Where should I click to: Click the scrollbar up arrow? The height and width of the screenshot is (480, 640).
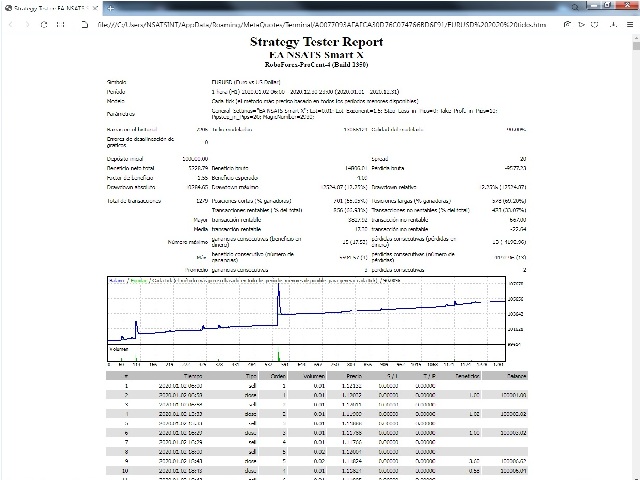coord(636,38)
